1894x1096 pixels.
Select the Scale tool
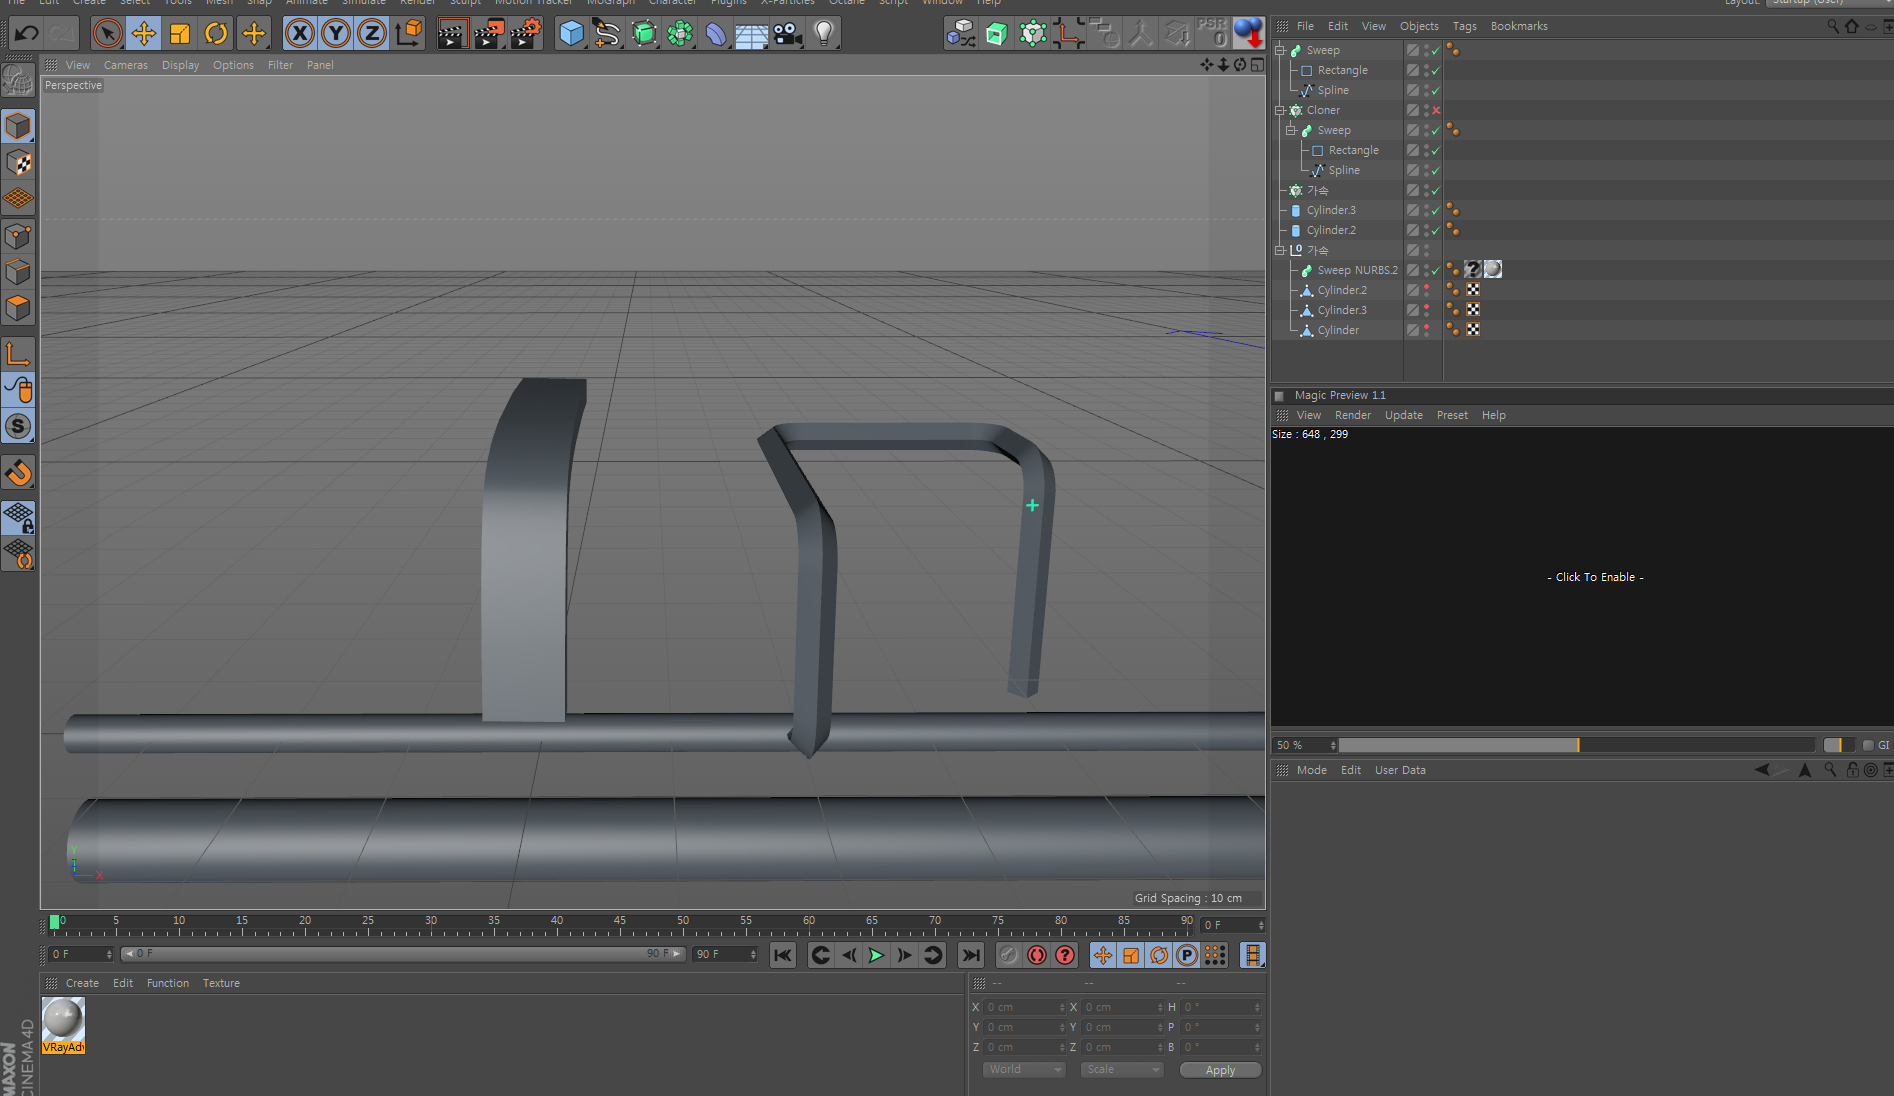[180, 33]
